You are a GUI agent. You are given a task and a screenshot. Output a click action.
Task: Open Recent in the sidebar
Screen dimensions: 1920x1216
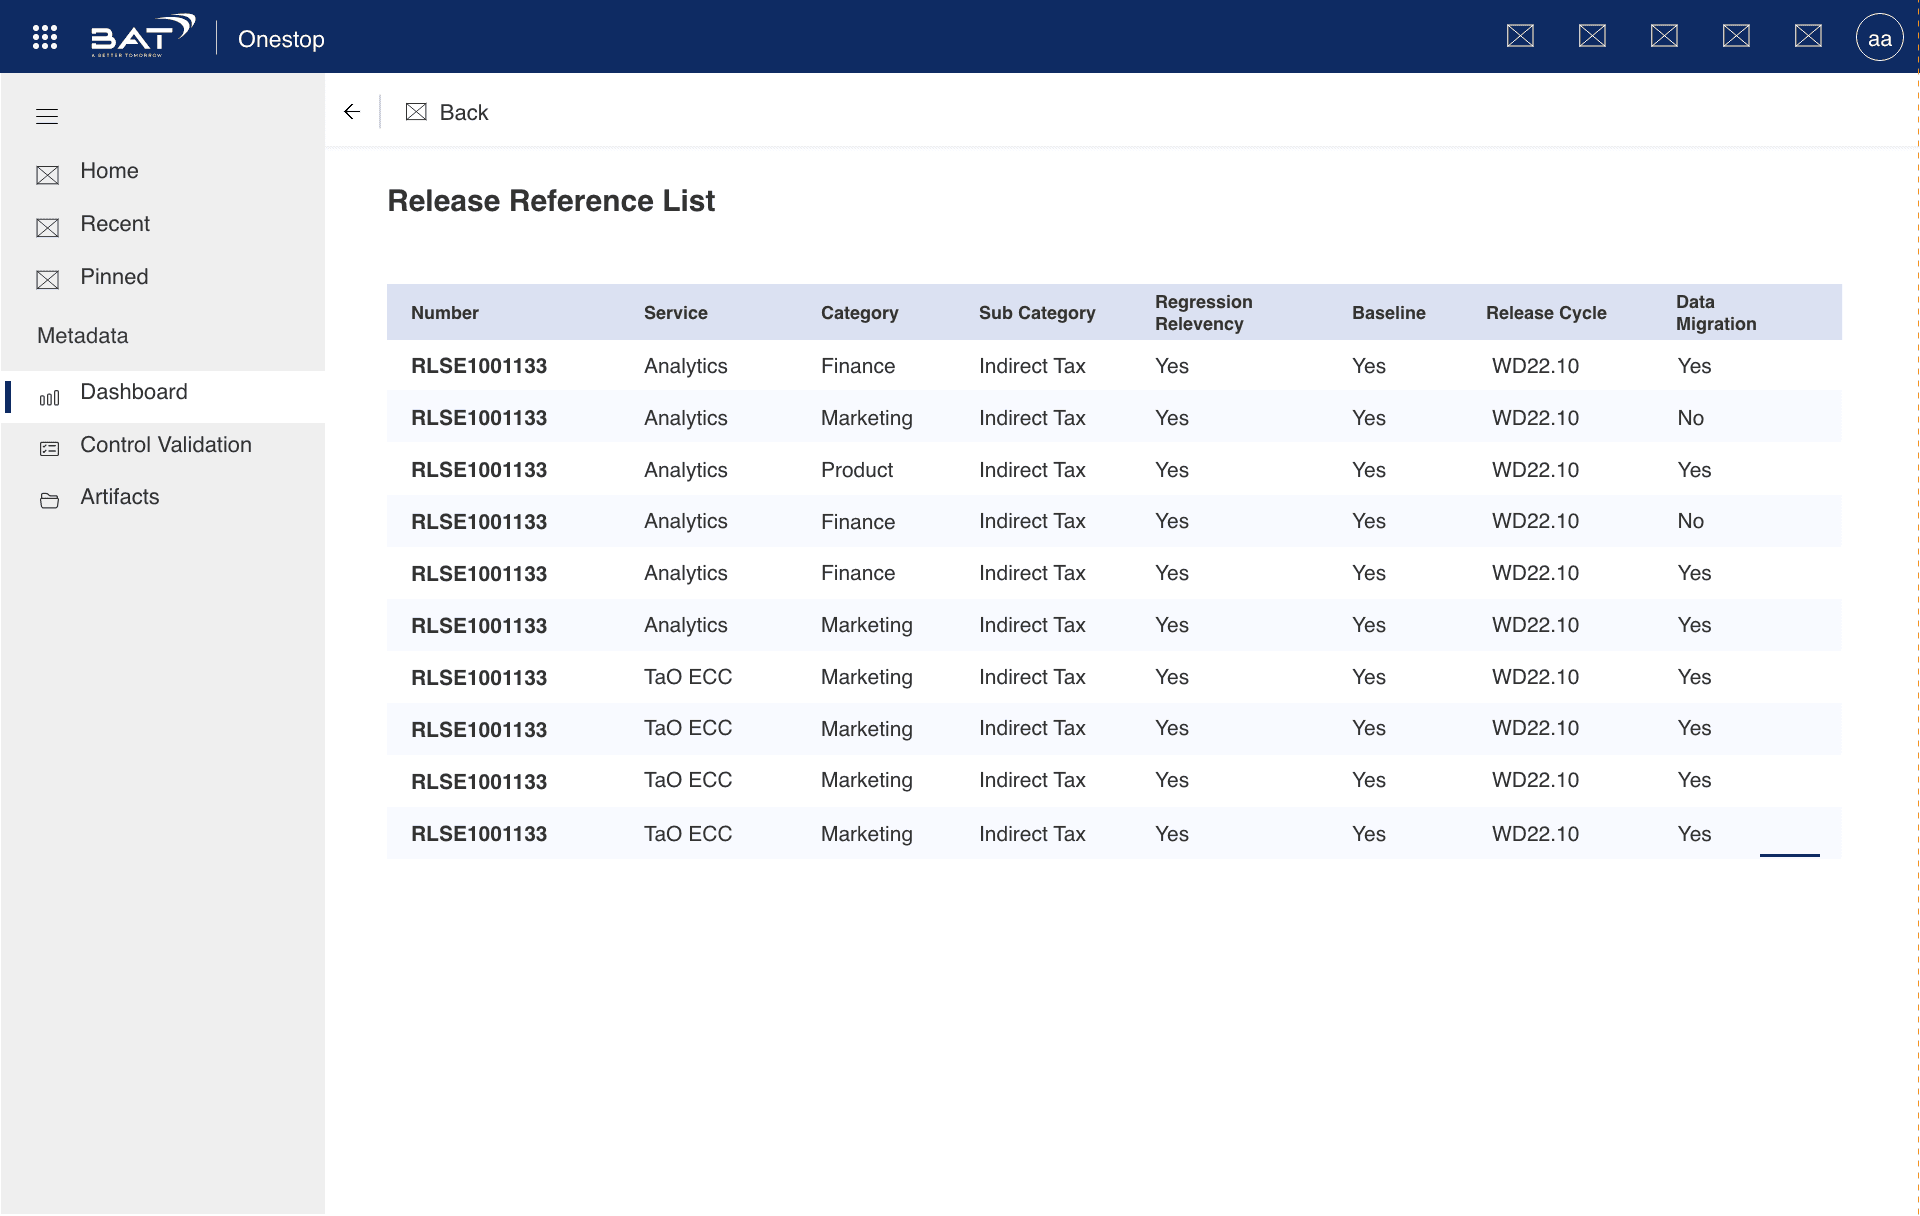(114, 224)
